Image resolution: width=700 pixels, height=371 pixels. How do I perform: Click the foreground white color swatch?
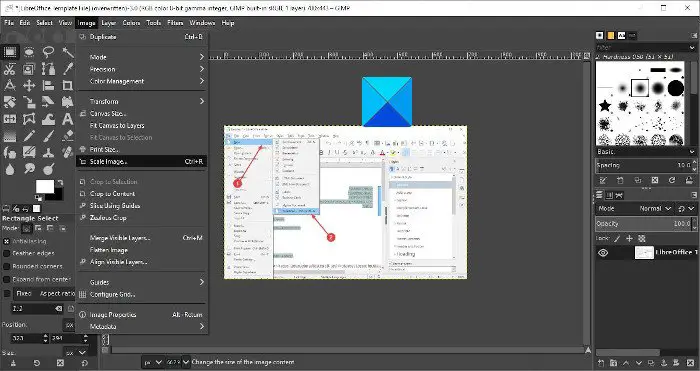coord(45,187)
